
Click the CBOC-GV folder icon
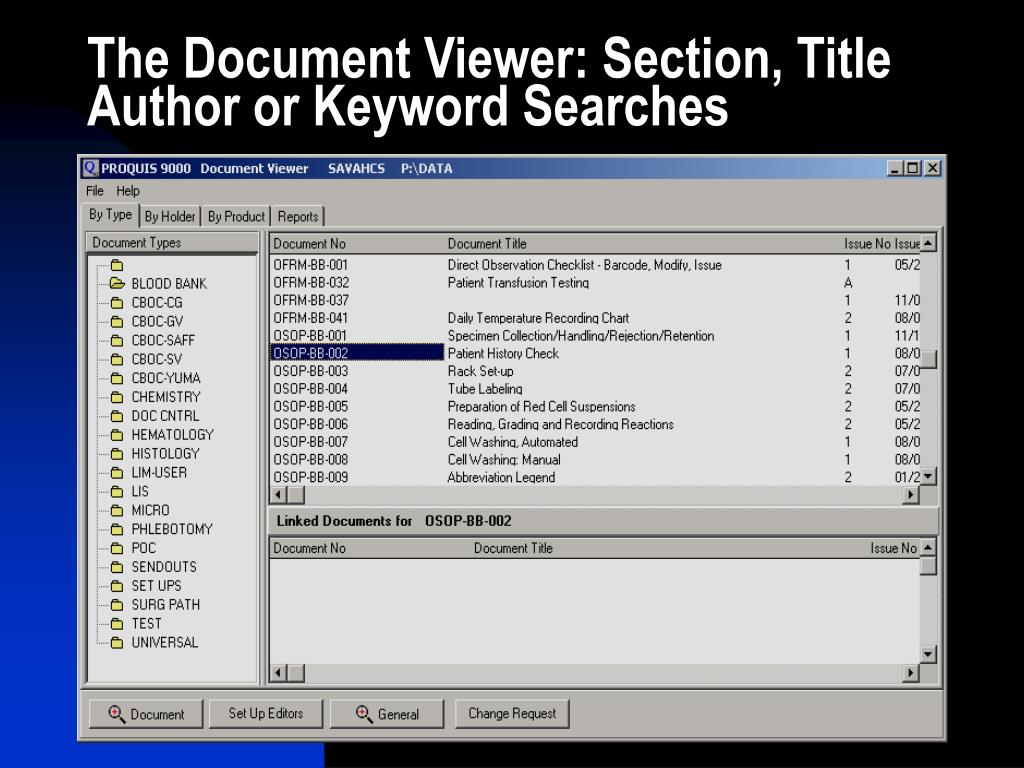point(117,321)
